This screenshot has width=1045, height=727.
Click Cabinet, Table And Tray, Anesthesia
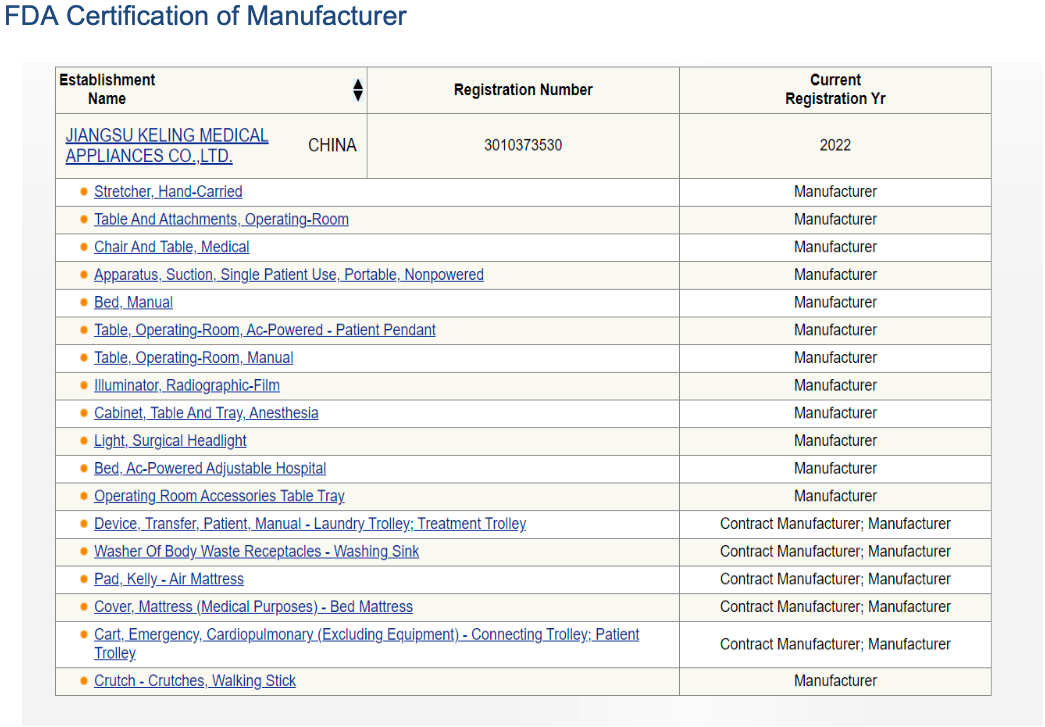(x=206, y=413)
